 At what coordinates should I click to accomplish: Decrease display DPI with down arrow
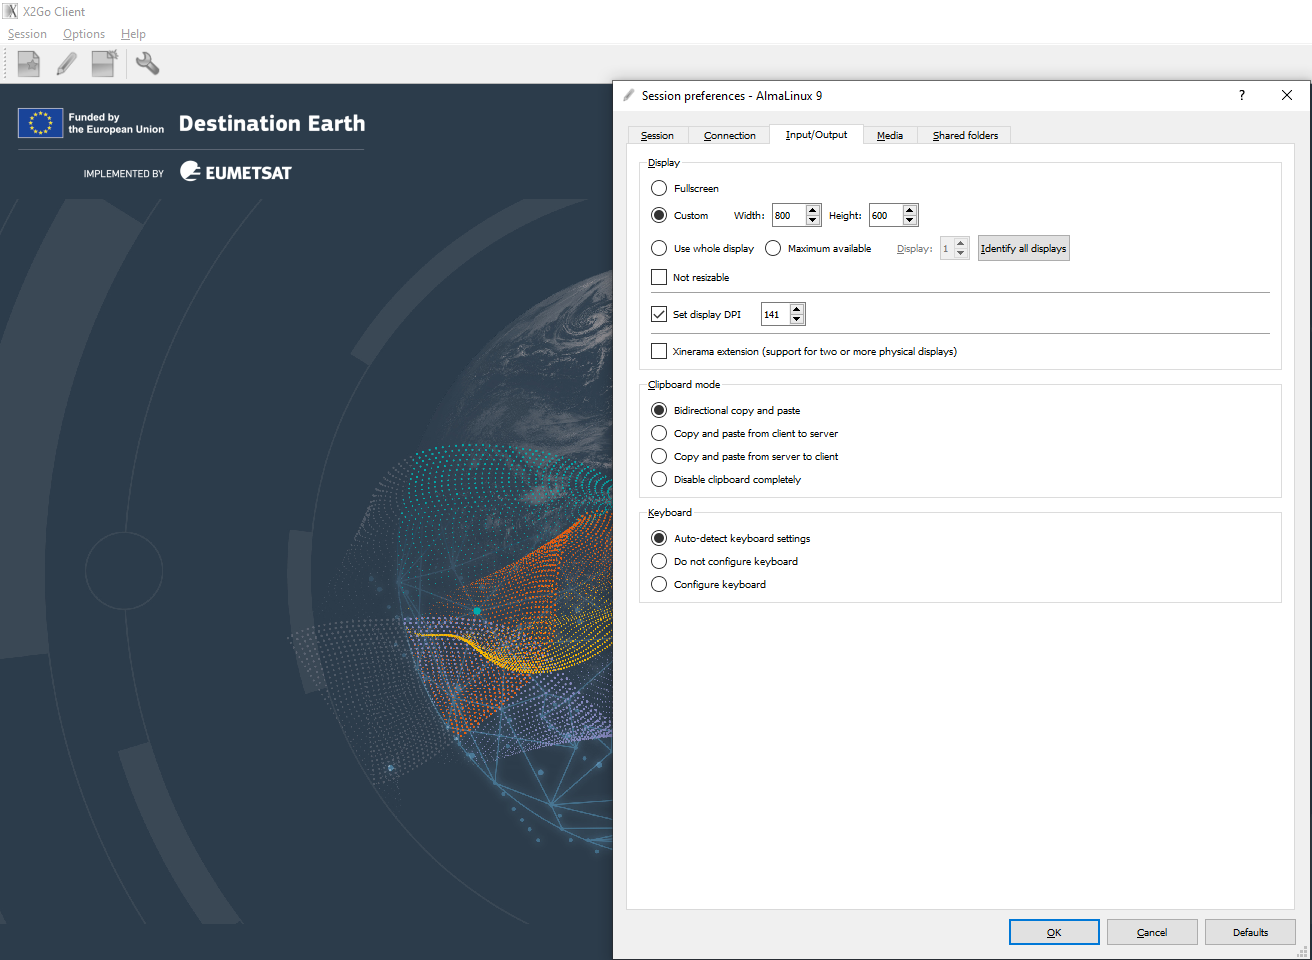(x=797, y=319)
